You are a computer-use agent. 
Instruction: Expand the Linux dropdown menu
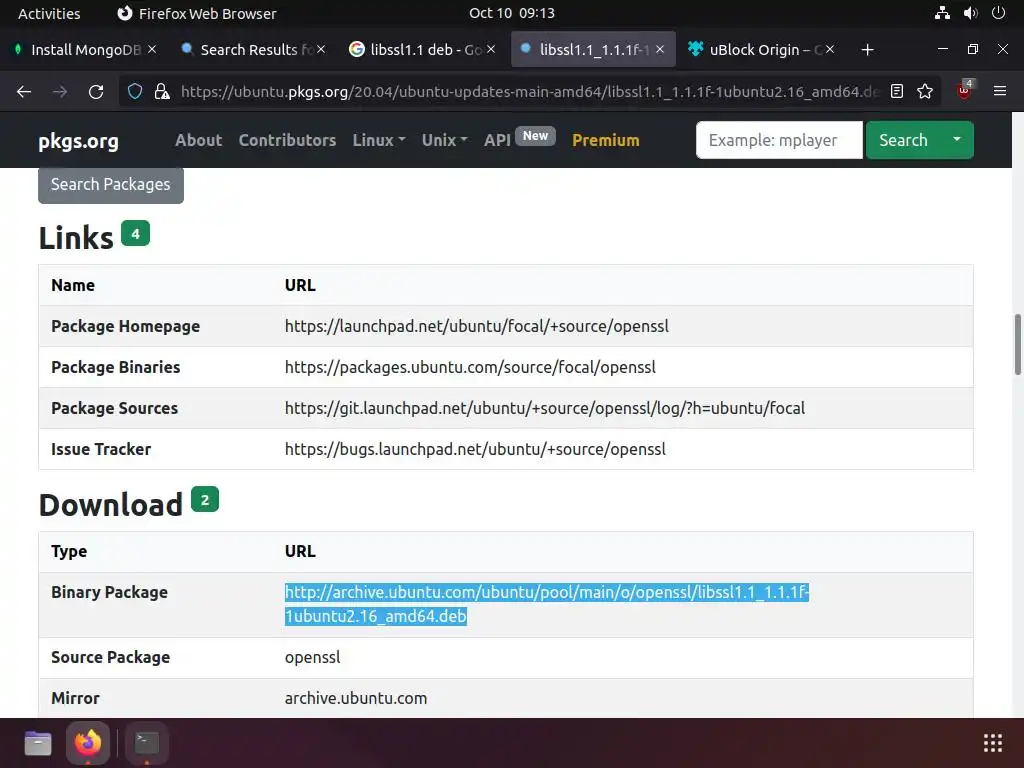379,140
